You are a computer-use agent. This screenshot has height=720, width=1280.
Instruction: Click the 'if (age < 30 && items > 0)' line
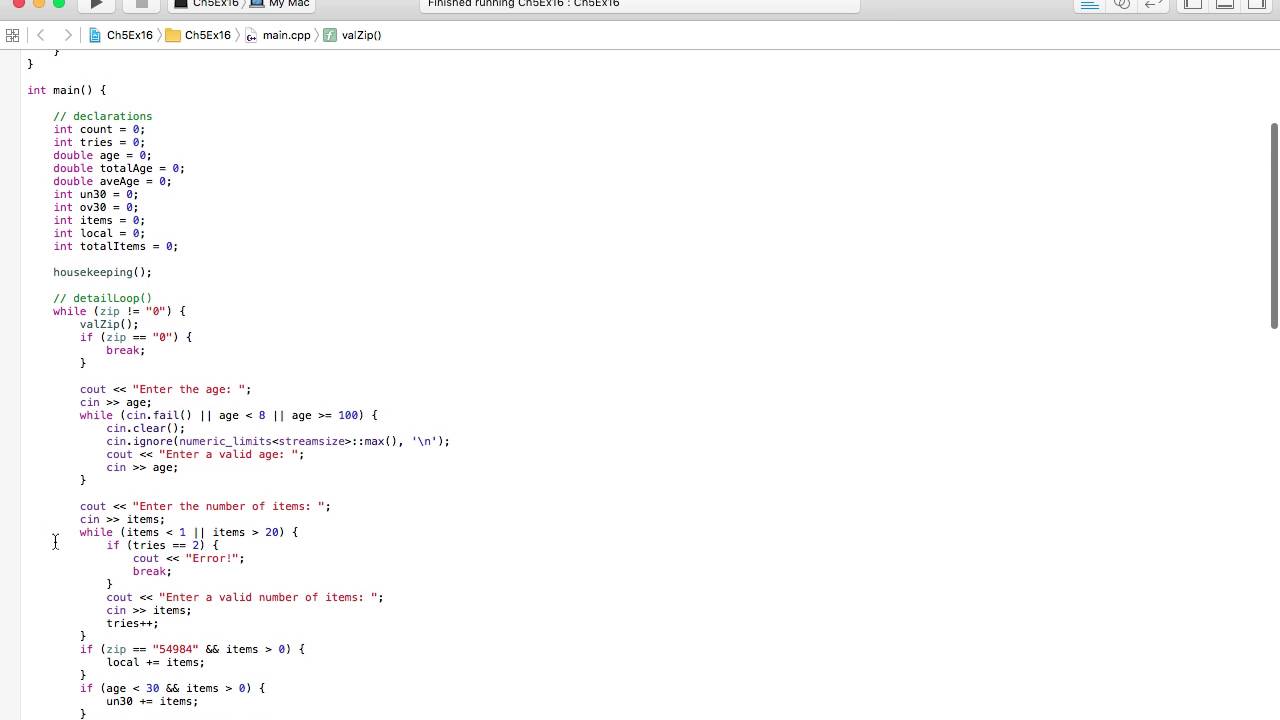click(x=172, y=688)
